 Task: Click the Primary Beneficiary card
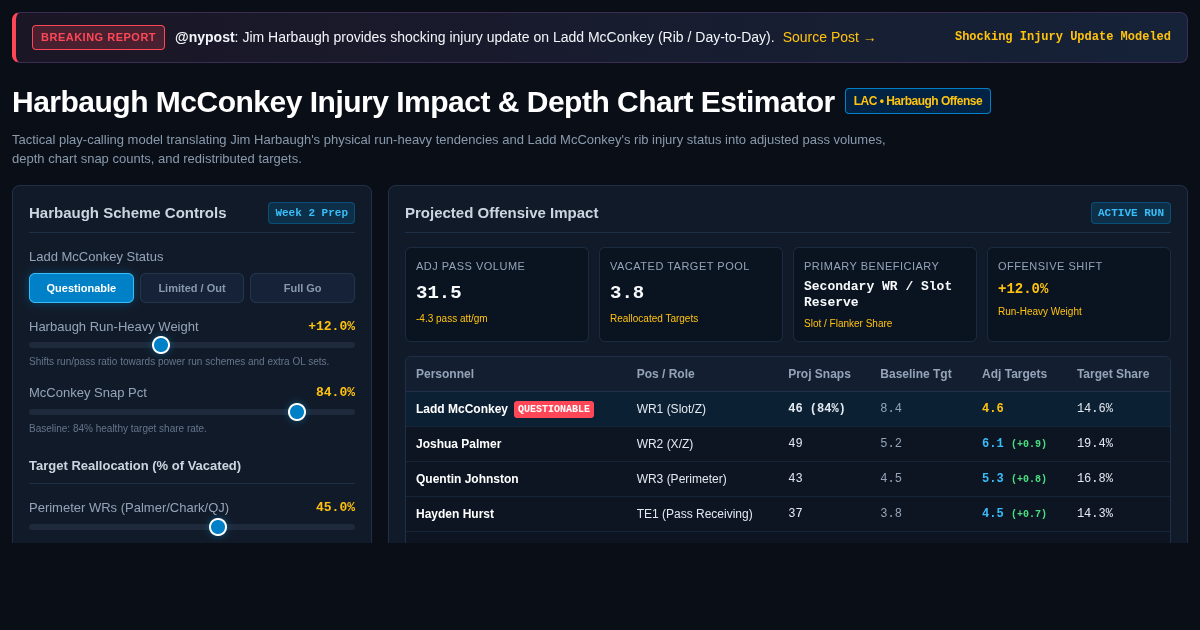(x=885, y=295)
